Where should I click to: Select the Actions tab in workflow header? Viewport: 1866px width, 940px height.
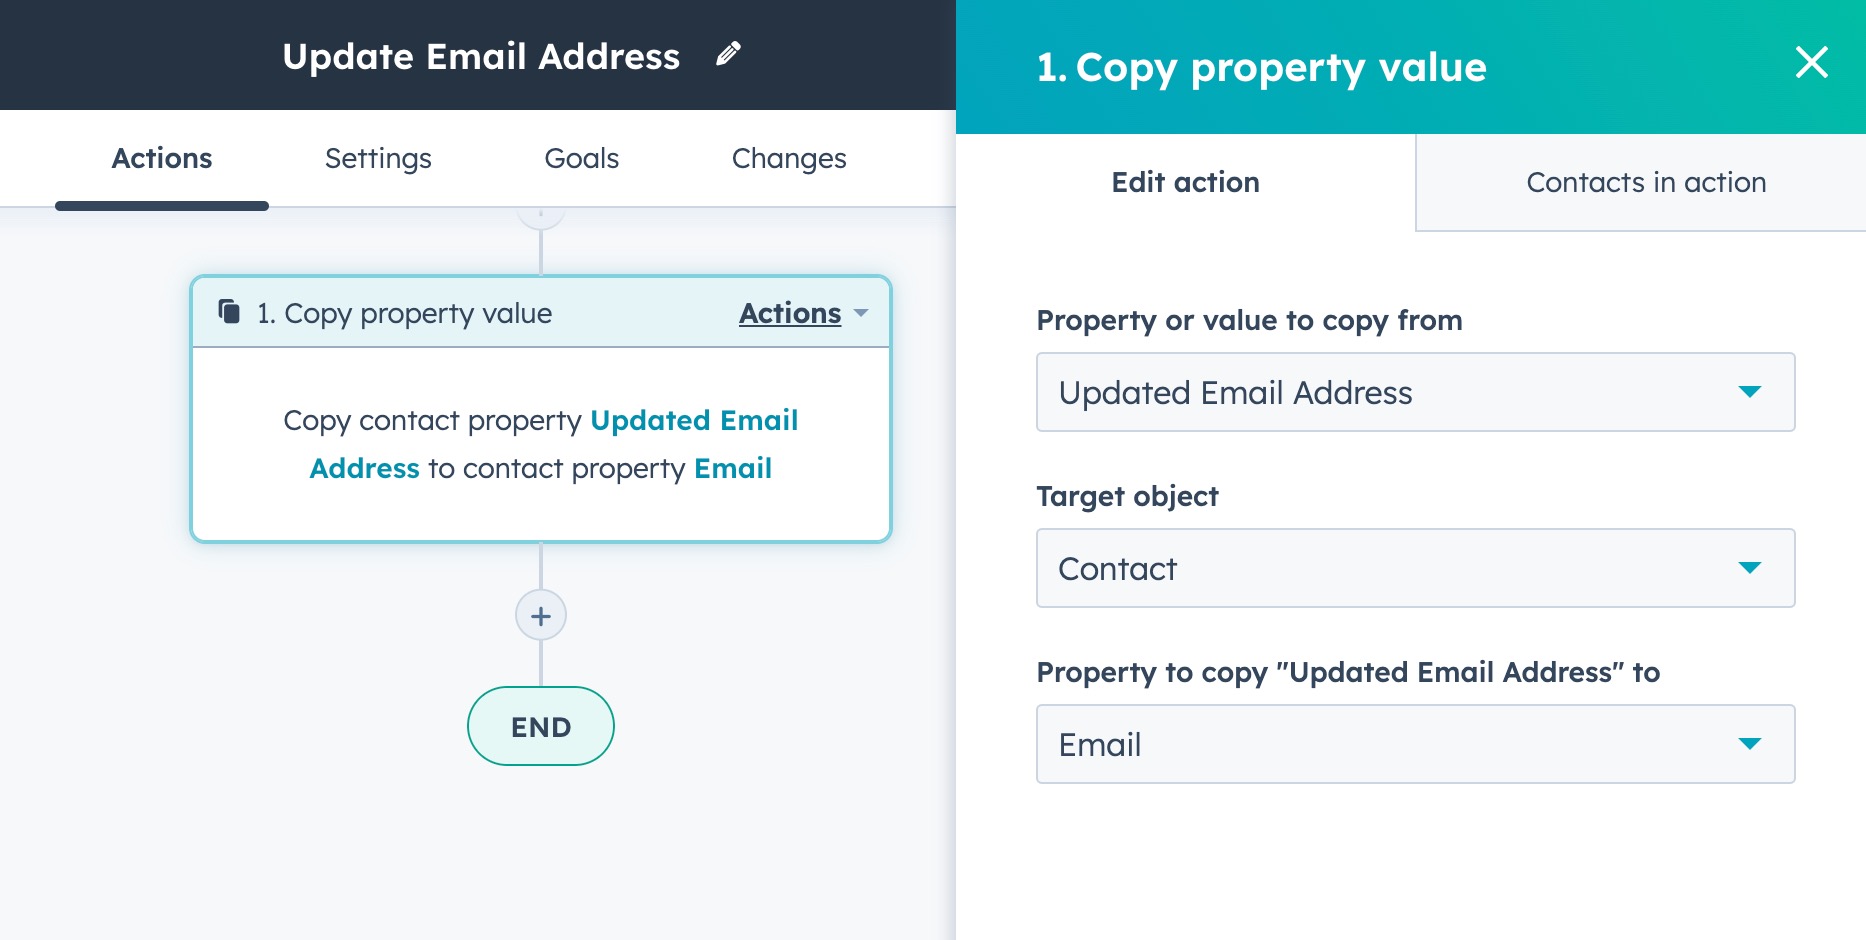pos(162,159)
